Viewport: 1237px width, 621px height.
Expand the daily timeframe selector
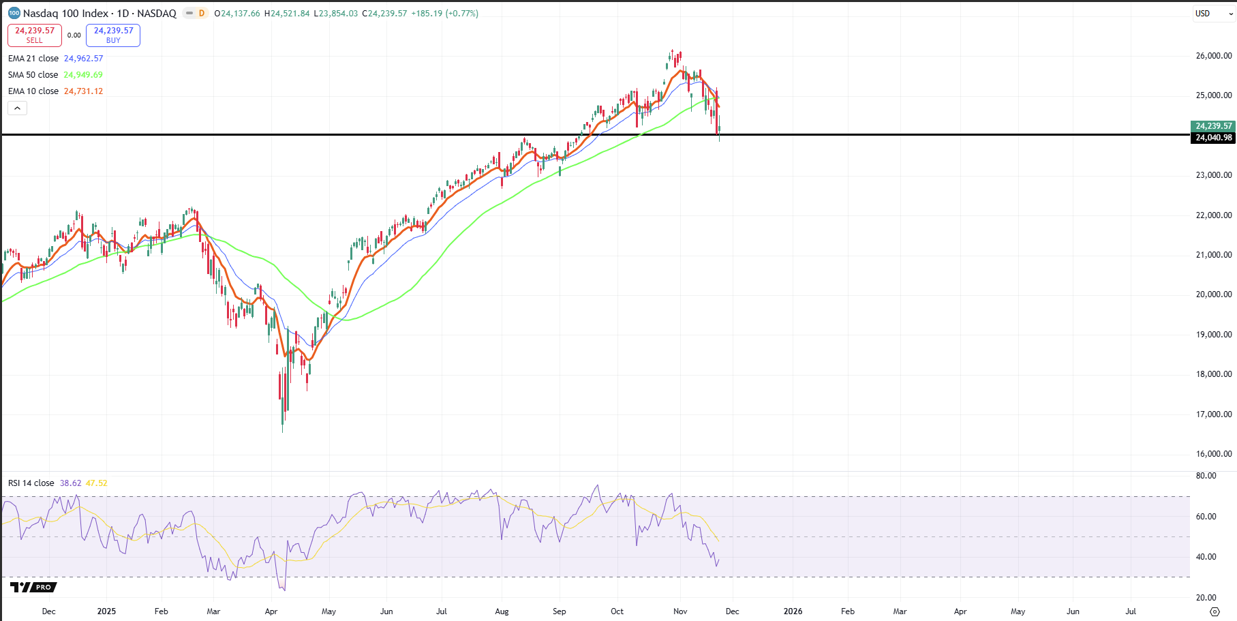[202, 13]
